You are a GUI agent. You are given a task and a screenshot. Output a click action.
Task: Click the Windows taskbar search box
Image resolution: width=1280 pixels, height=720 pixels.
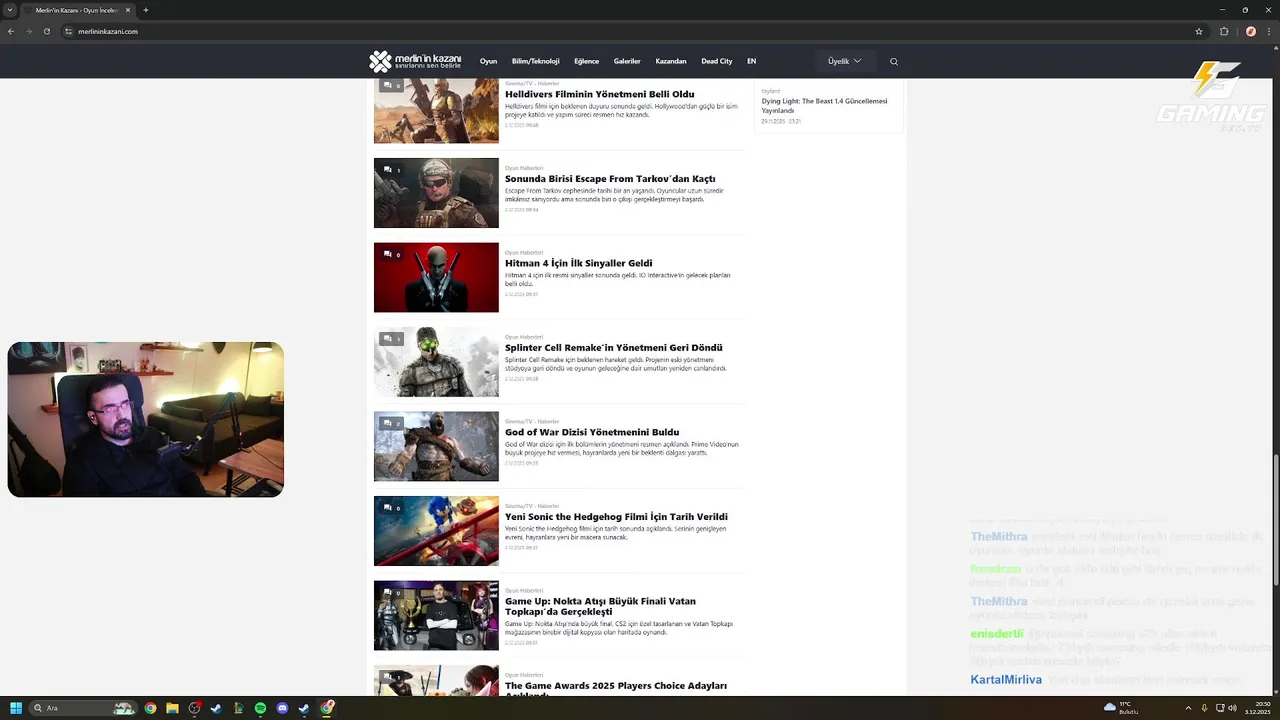(x=84, y=708)
